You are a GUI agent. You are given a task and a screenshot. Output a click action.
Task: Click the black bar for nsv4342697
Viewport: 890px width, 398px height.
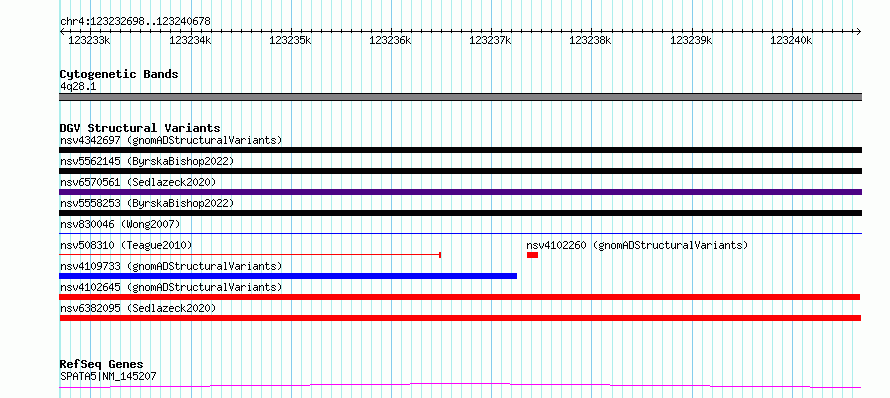click(x=460, y=150)
